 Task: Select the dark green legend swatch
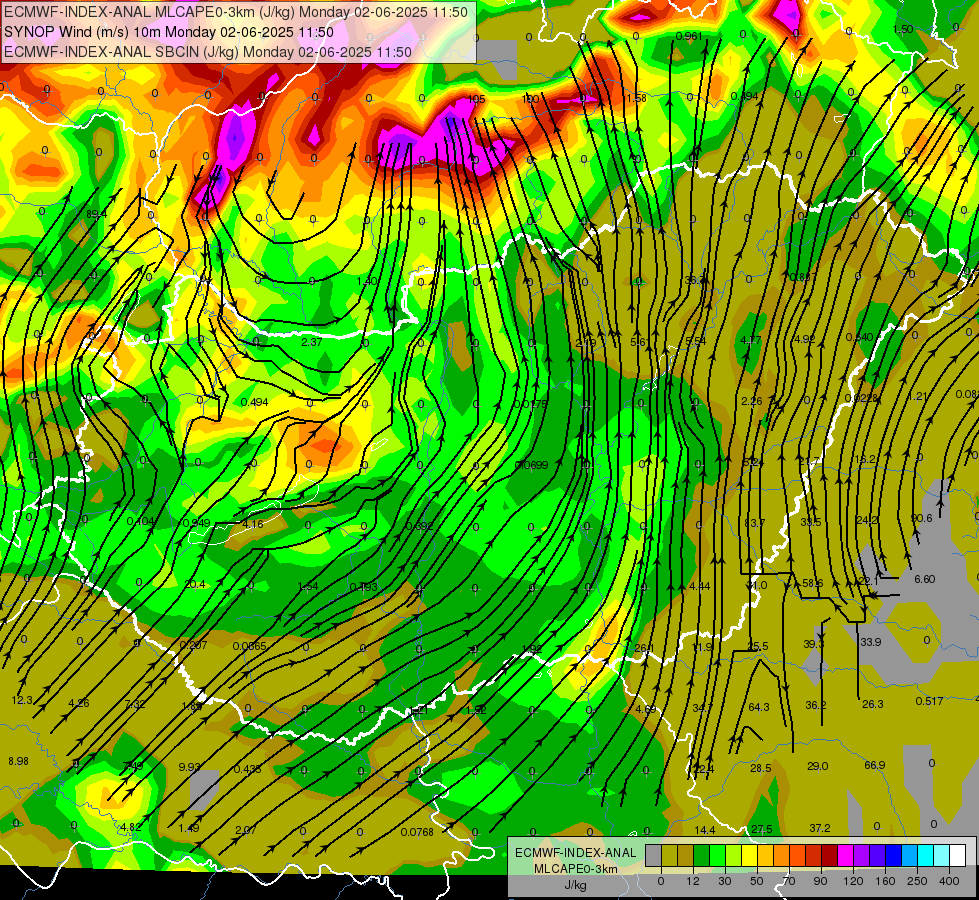coord(701,855)
